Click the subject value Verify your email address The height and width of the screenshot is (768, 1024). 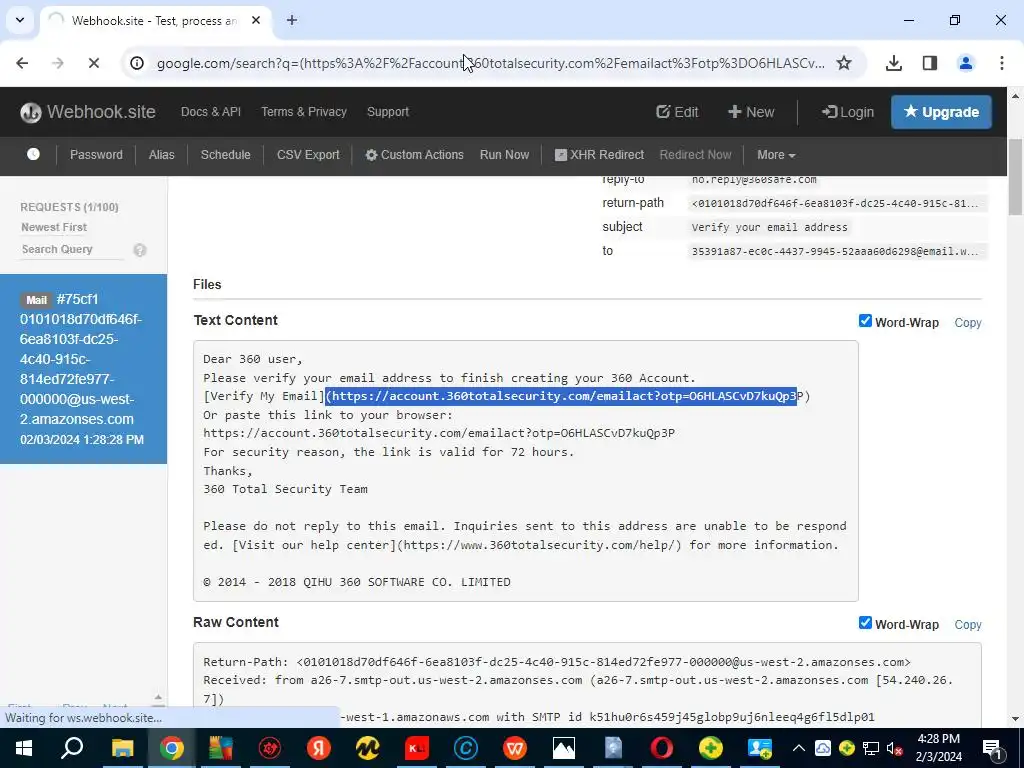(x=769, y=227)
